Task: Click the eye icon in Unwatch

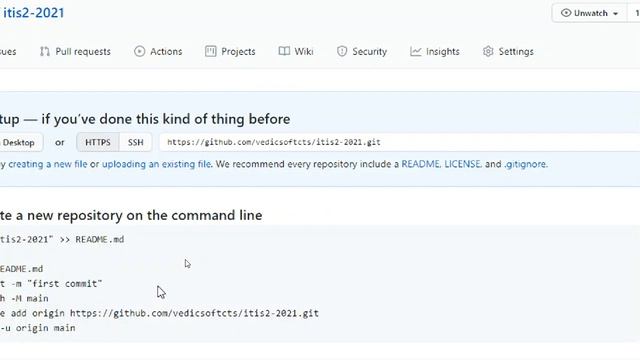Action: tap(566, 13)
